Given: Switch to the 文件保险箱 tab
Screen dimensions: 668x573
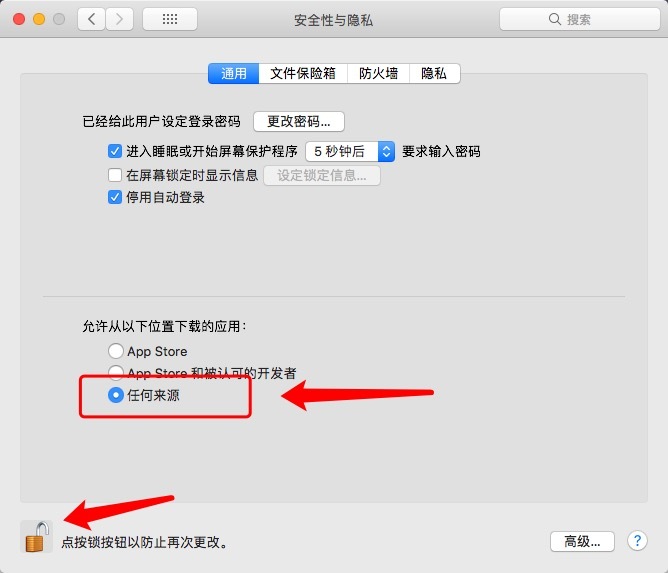Looking at the screenshot, I should (x=303, y=73).
